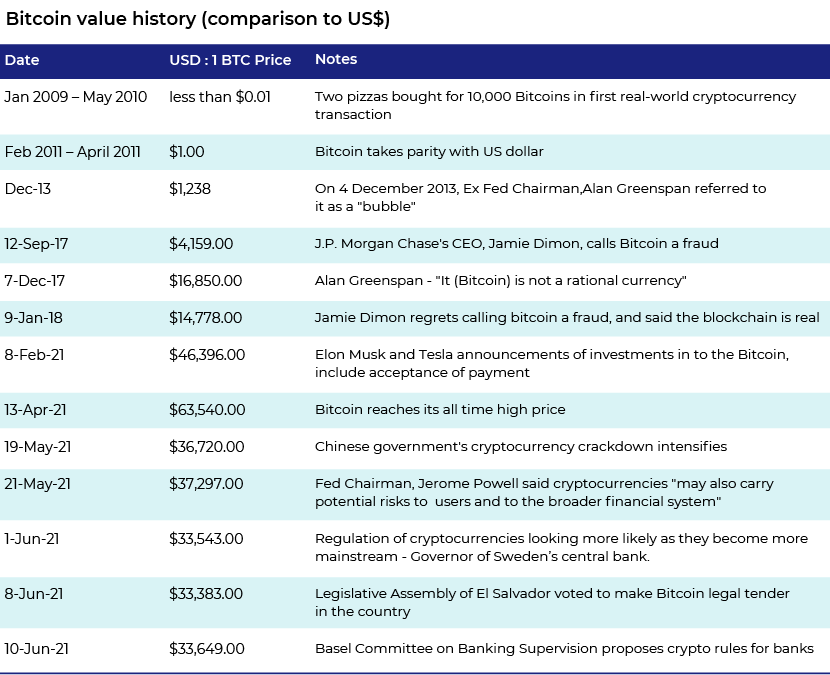Select note "Bitcoin reaches its all time high price"
Image resolution: width=830 pixels, height=675 pixels.
[x=440, y=410]
